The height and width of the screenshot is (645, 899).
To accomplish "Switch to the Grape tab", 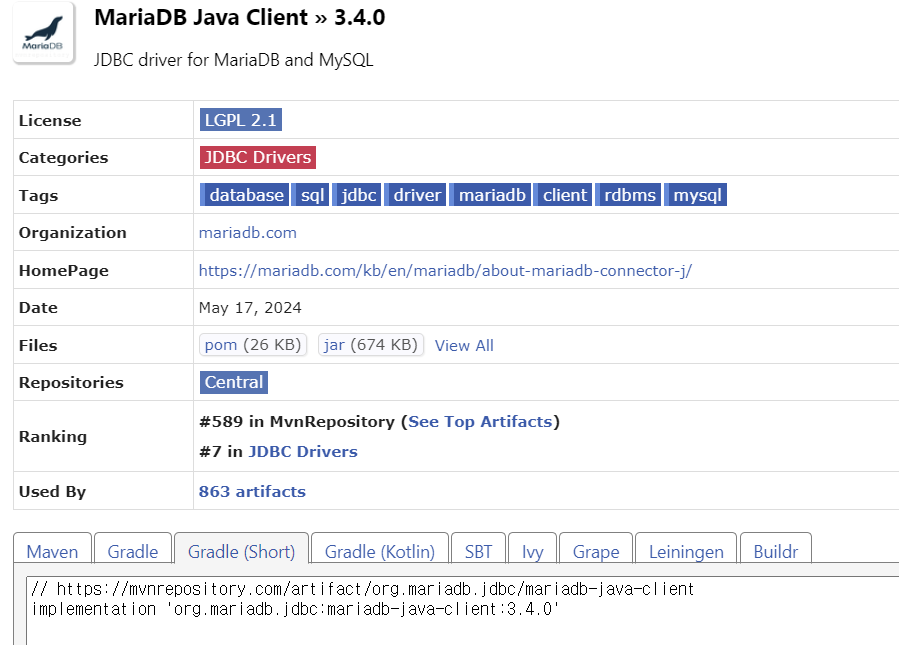I will point(596,549).
